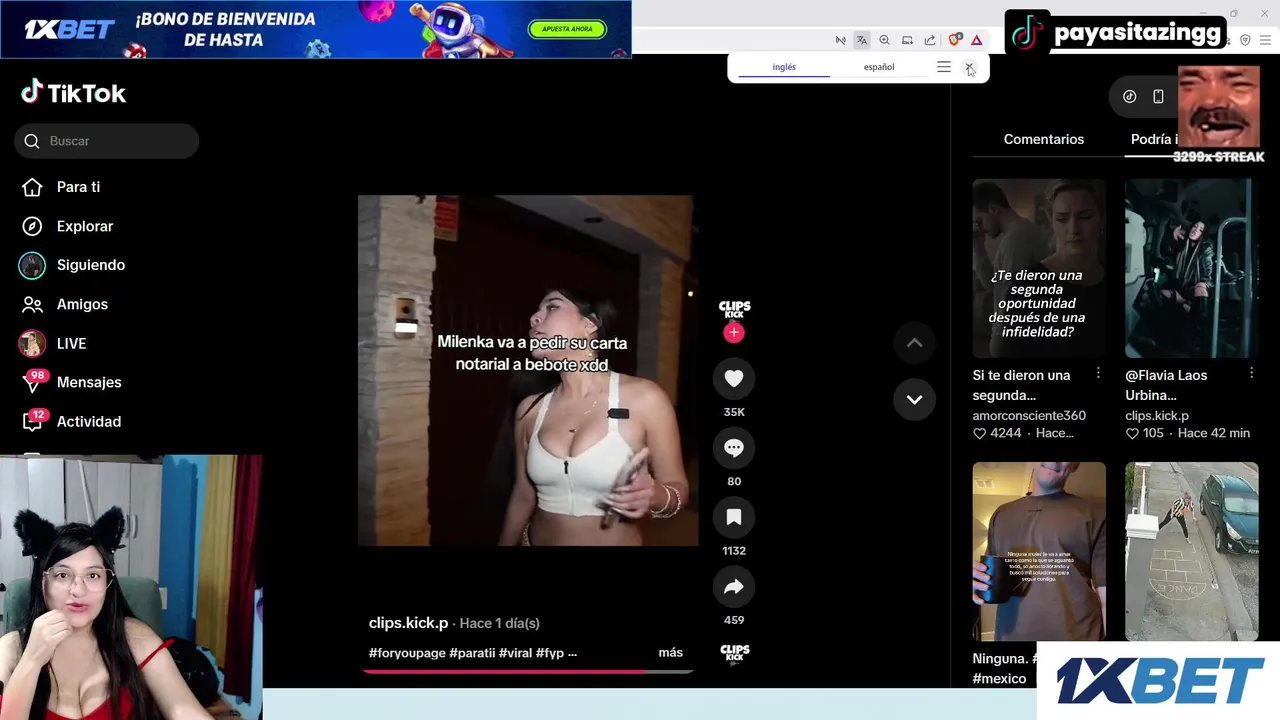Click the #viral hashtag
This screenshot has width=1280, height=720.
point(515,653)
